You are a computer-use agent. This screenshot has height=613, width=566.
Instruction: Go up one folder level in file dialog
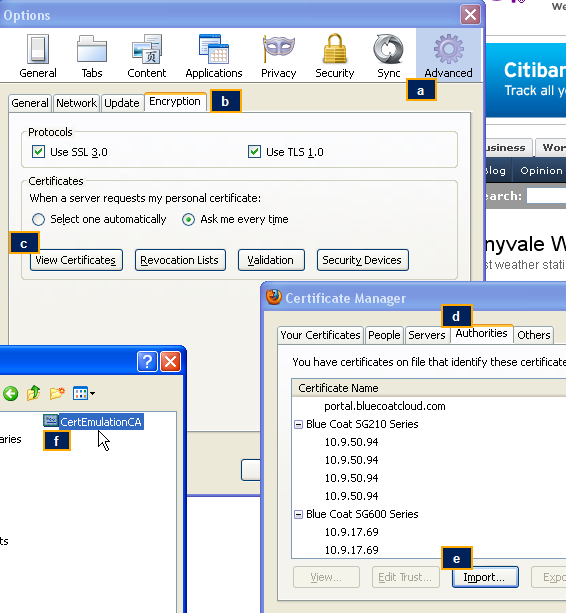pos(34,393)
